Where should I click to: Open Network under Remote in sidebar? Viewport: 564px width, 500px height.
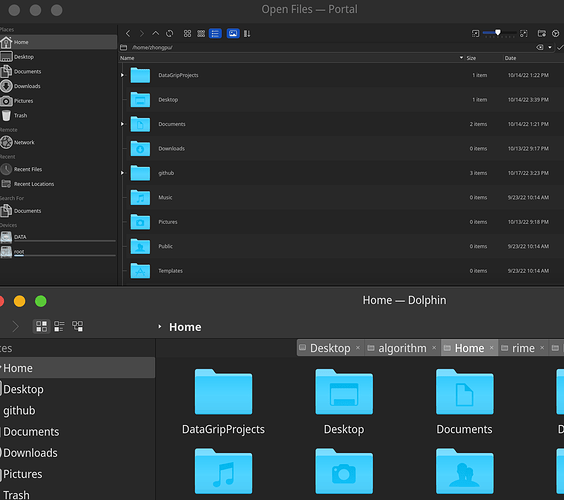58,142
